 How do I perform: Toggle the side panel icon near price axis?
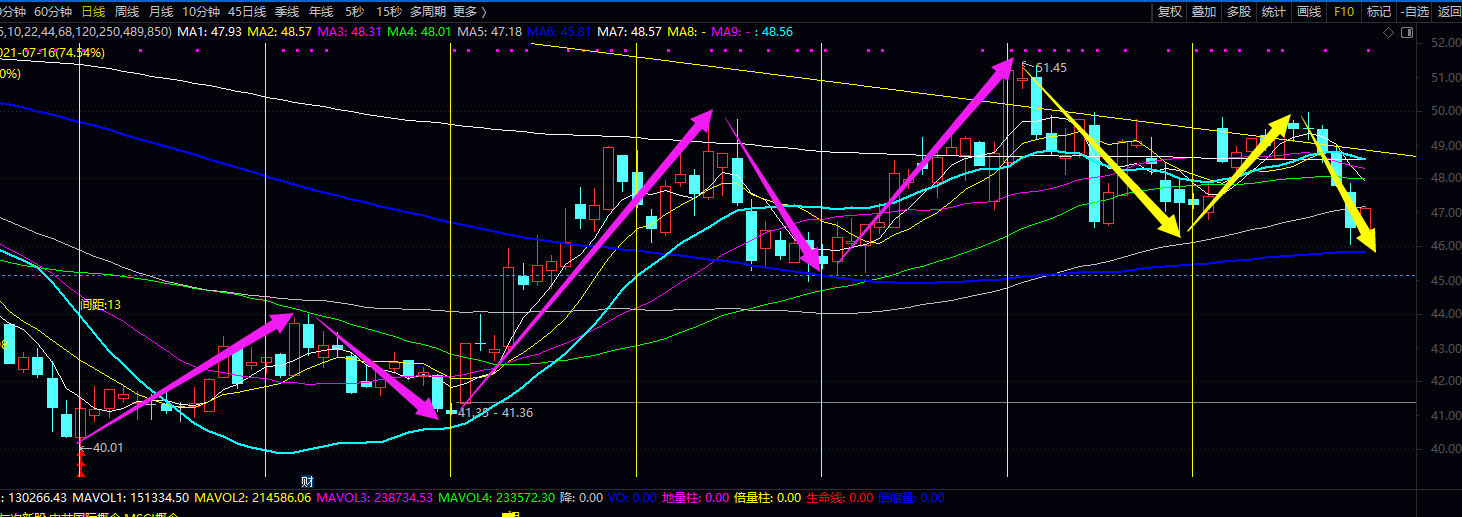[1407, 33]
